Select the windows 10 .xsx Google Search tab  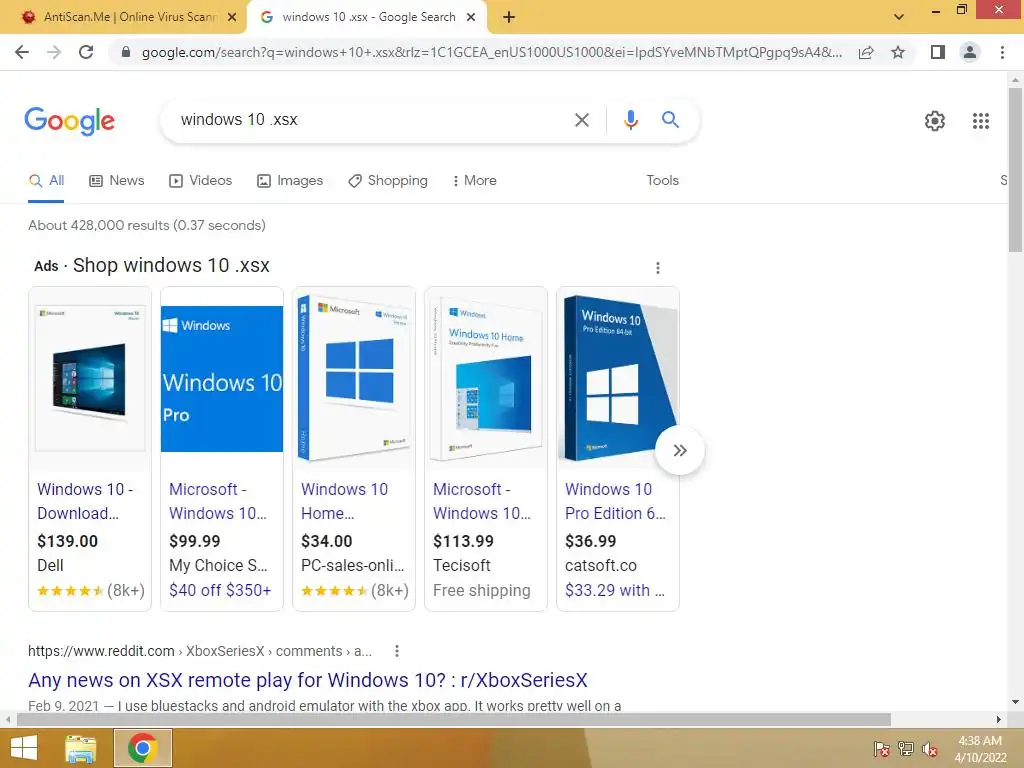click(x=366, y=17)
